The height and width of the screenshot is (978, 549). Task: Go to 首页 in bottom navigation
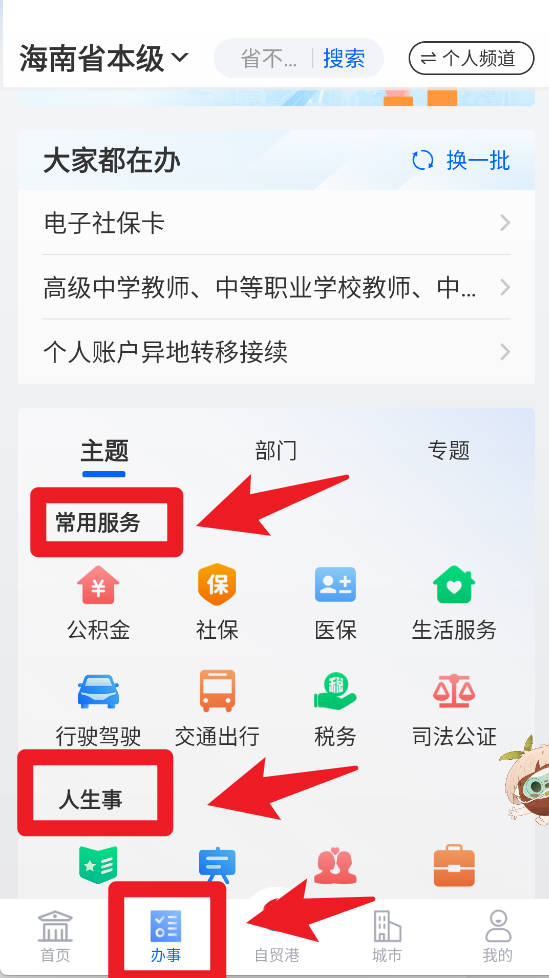click(x=55, y=936)
